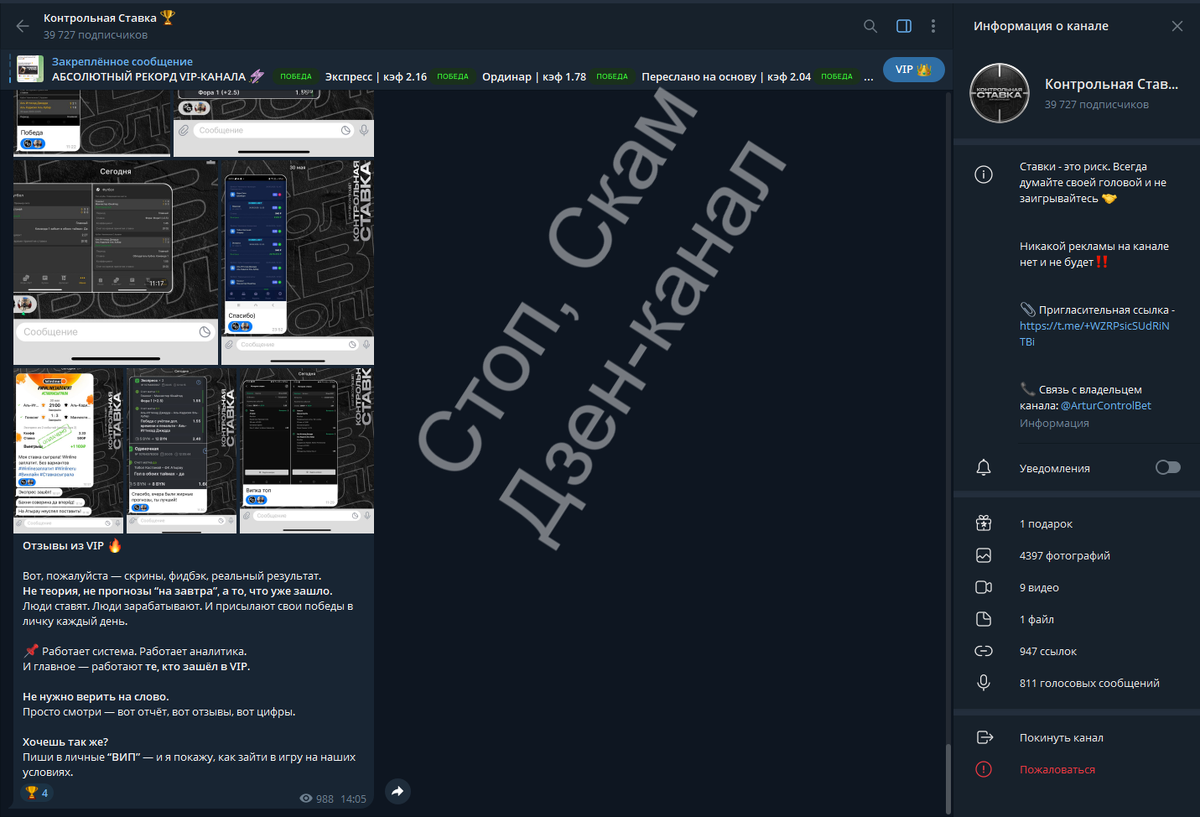Viewport: 1200px width, 817px height.
Task: Open the three-dot more options menu
Action: [934, 26]
